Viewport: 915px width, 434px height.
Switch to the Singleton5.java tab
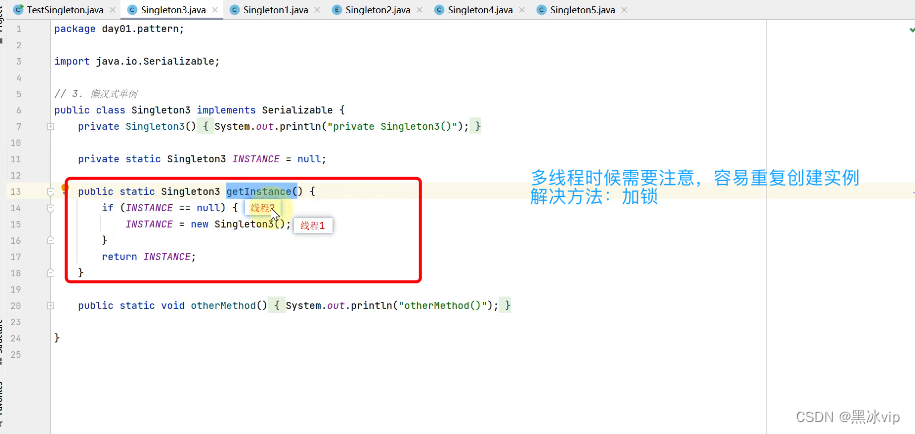pyautogui.click(x=577, y=10)
